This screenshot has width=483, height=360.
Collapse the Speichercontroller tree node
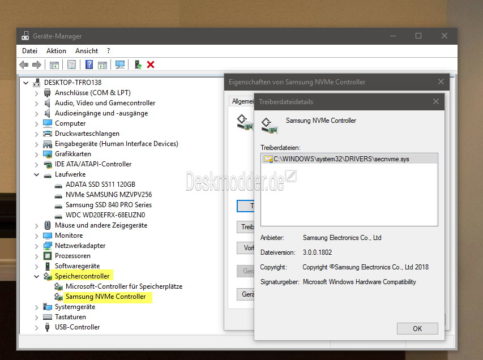pyautogui.click(x=36, y=276)
